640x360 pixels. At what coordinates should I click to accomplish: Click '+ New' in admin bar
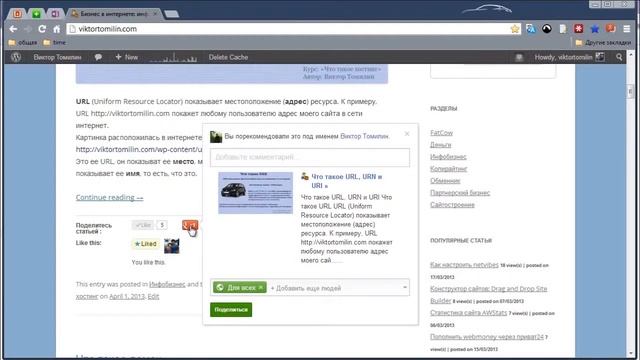[127, 58]
